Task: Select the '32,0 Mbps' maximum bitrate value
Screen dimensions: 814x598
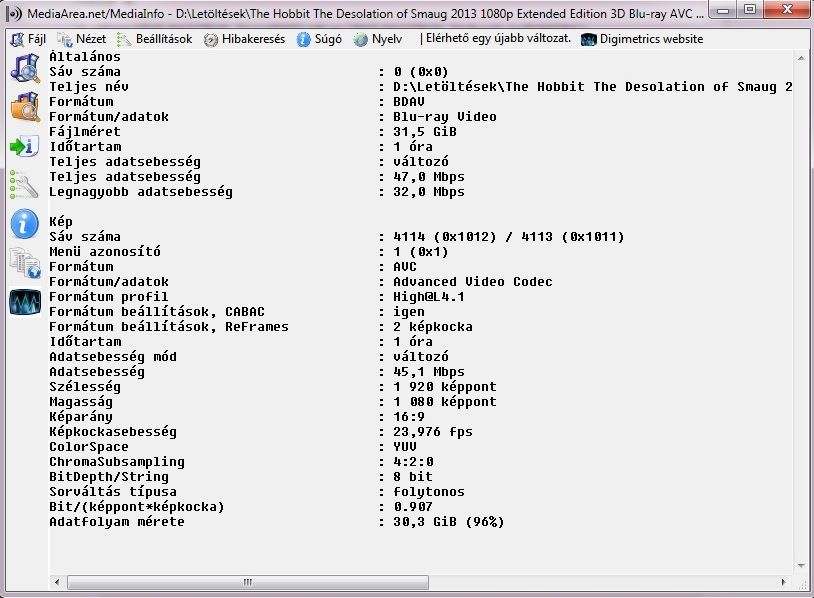Action: click(x=429, y=192)
